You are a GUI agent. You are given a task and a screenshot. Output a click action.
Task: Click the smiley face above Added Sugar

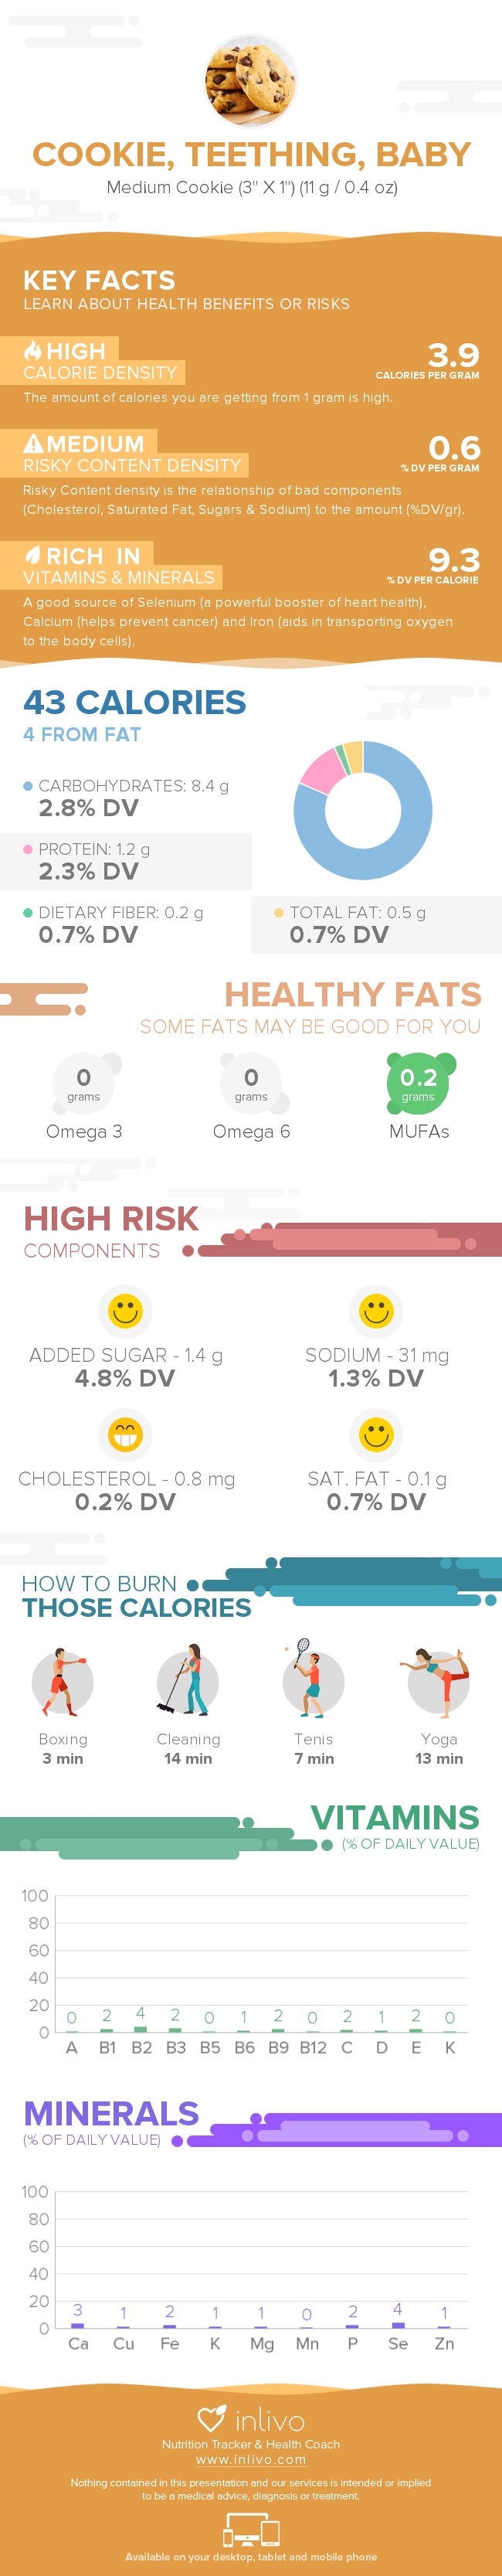(x=125, y=1310)
